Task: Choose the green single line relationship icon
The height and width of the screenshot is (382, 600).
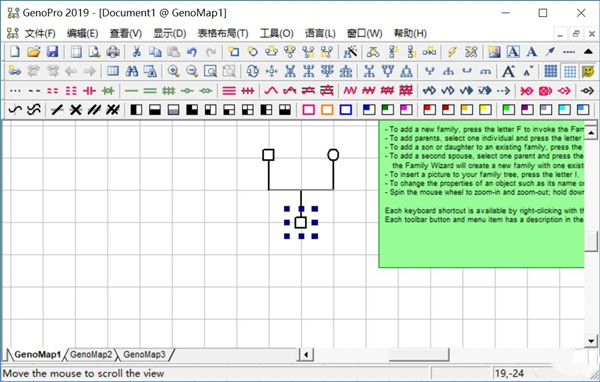Action: click(x=131, y=91)
